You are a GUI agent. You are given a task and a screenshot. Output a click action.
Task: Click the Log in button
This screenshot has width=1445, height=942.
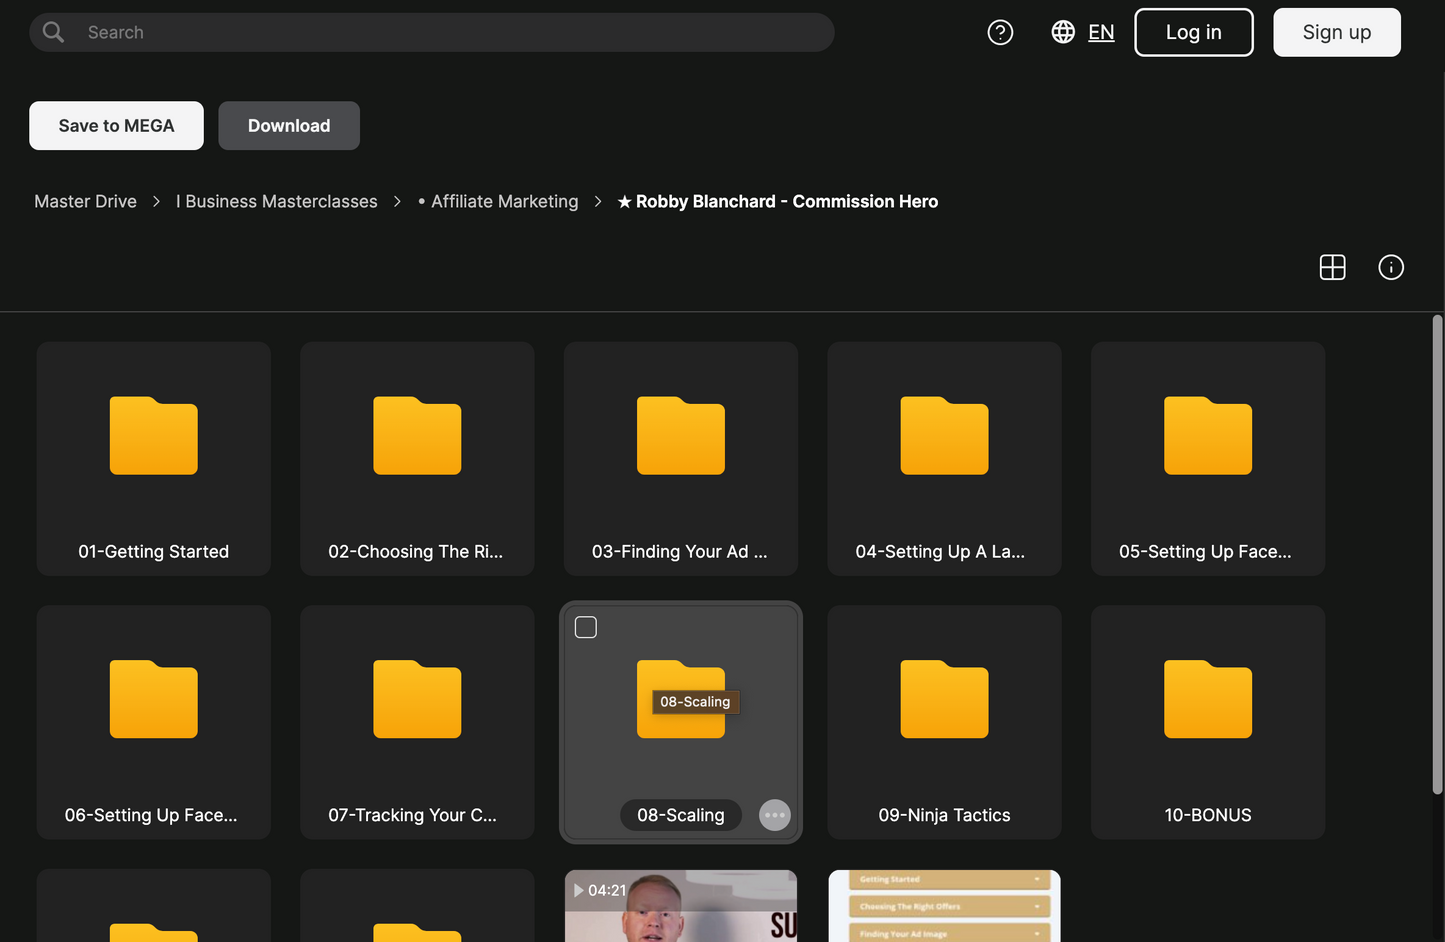tap(1193, 32)
